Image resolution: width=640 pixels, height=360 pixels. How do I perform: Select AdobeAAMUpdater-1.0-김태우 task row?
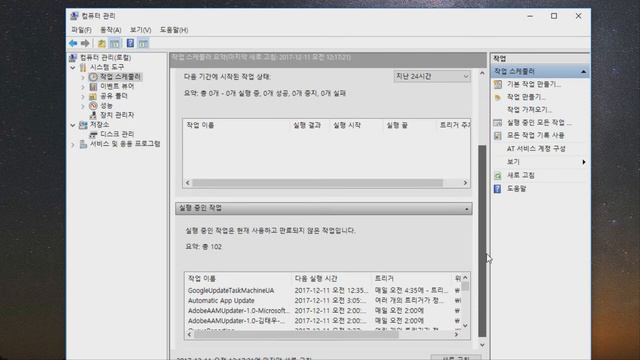(x=322, y=321)
